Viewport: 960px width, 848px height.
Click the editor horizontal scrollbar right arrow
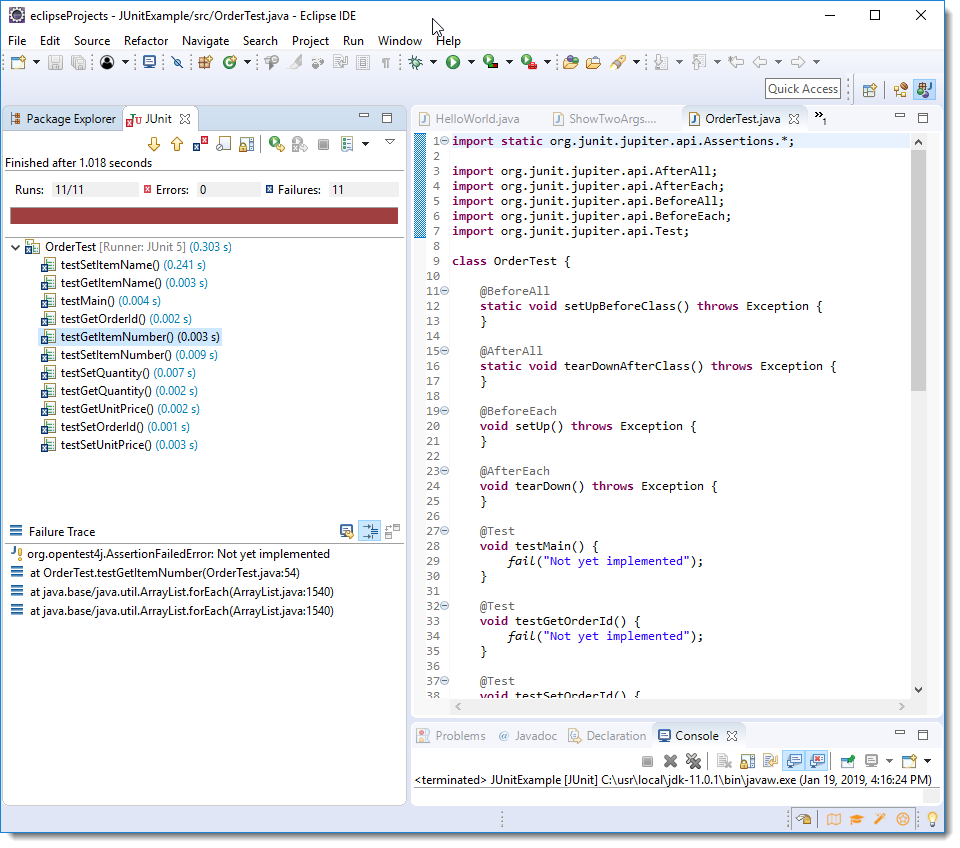pyautogui.click(x=901, y=706)
